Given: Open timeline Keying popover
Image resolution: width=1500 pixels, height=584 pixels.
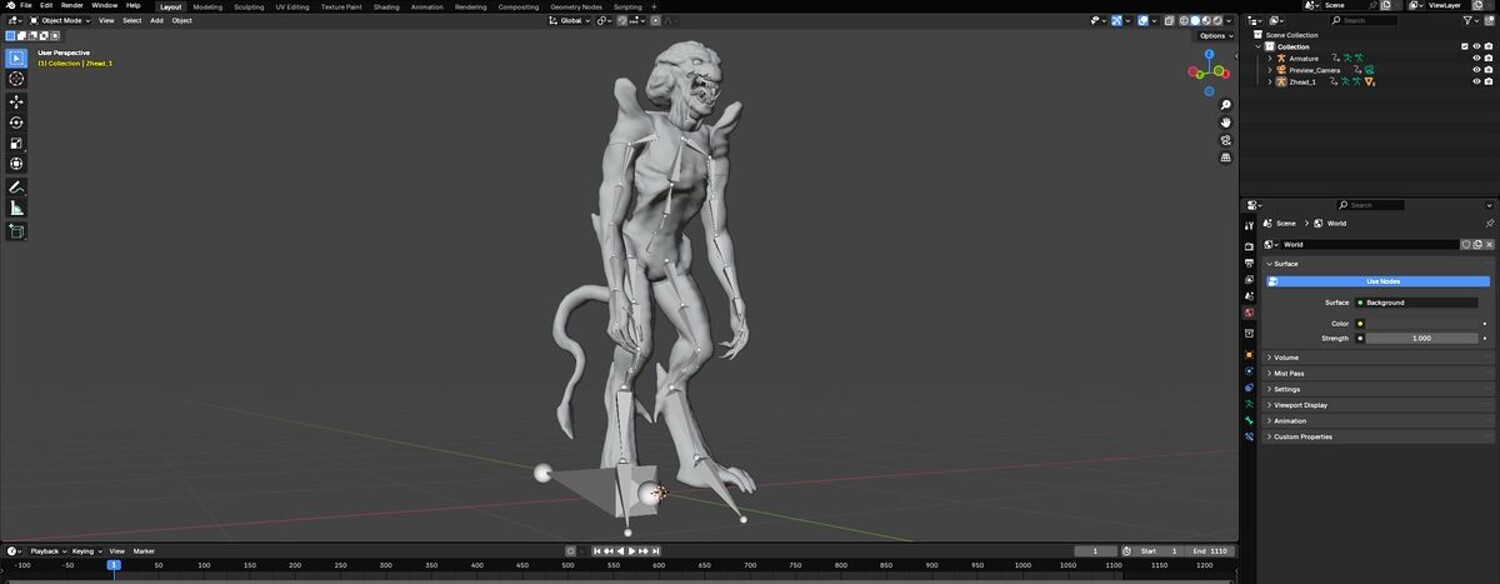Looking at the screenshot, I should [x=86, y=551].
